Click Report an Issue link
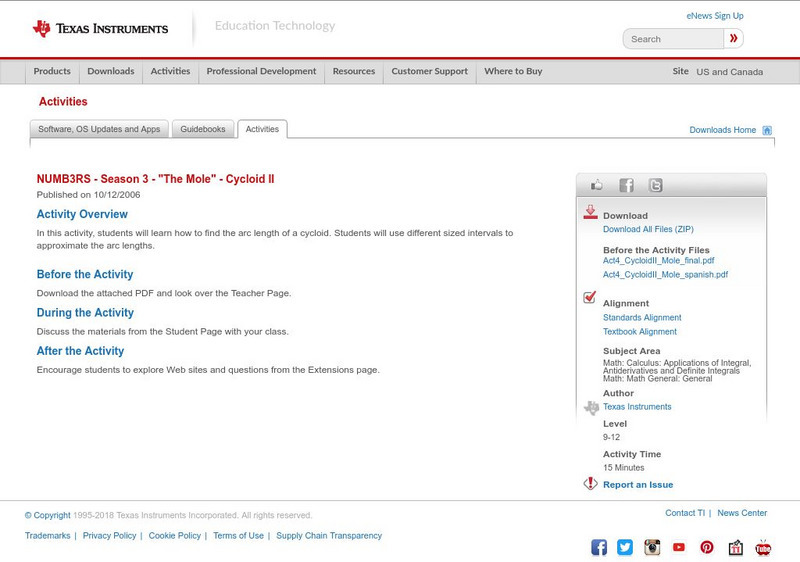Image resolution: width=800 pixels, height=562 pixels. (638, 484)
